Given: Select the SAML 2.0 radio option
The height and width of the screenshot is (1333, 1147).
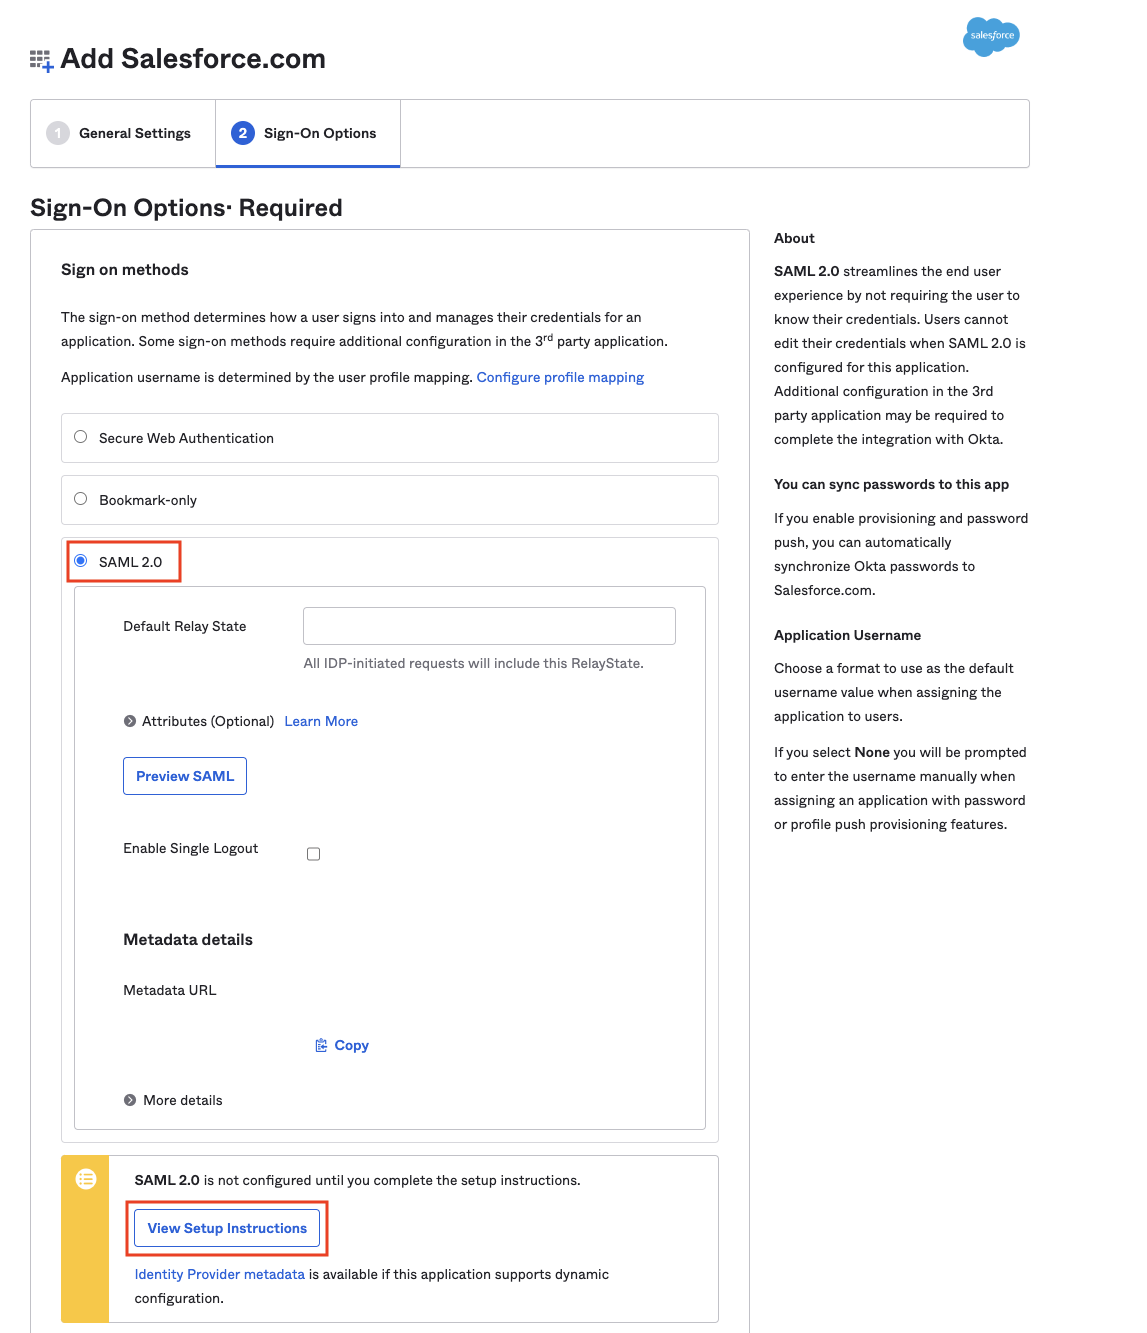Looking at the screenshot, I should click(81, 561).
